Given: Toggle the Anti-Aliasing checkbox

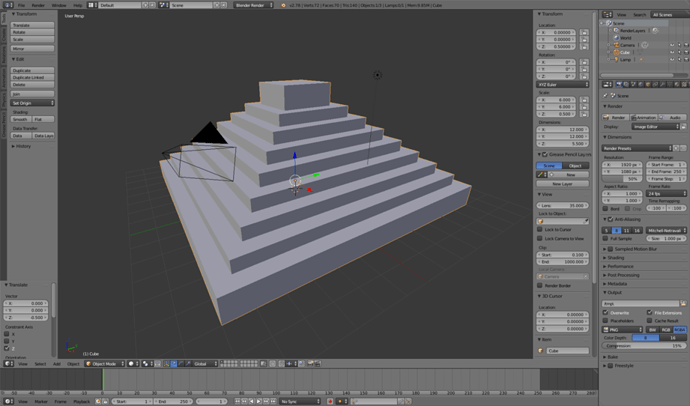Looking at the screenshot, I should [x=610, y=219].
